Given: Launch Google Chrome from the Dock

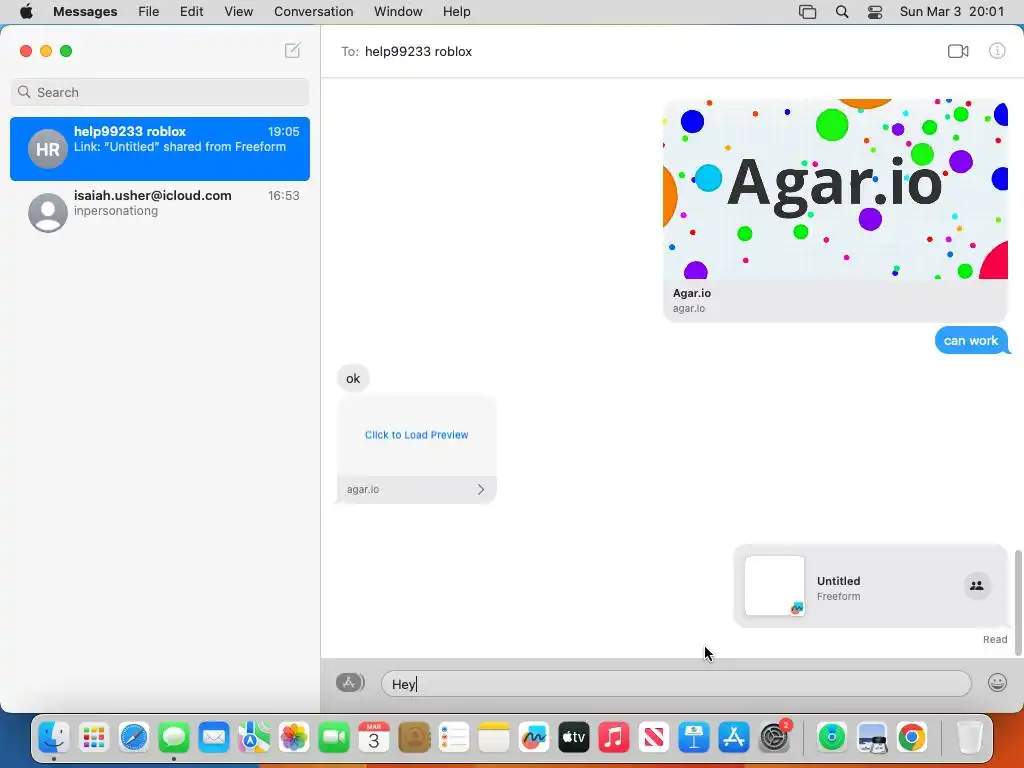Looking at the screenshot, I should 912,737.
